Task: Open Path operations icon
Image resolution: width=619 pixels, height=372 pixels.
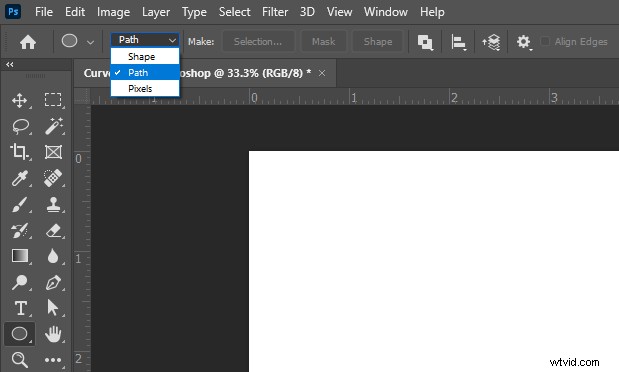Action: tap(425, 42)
